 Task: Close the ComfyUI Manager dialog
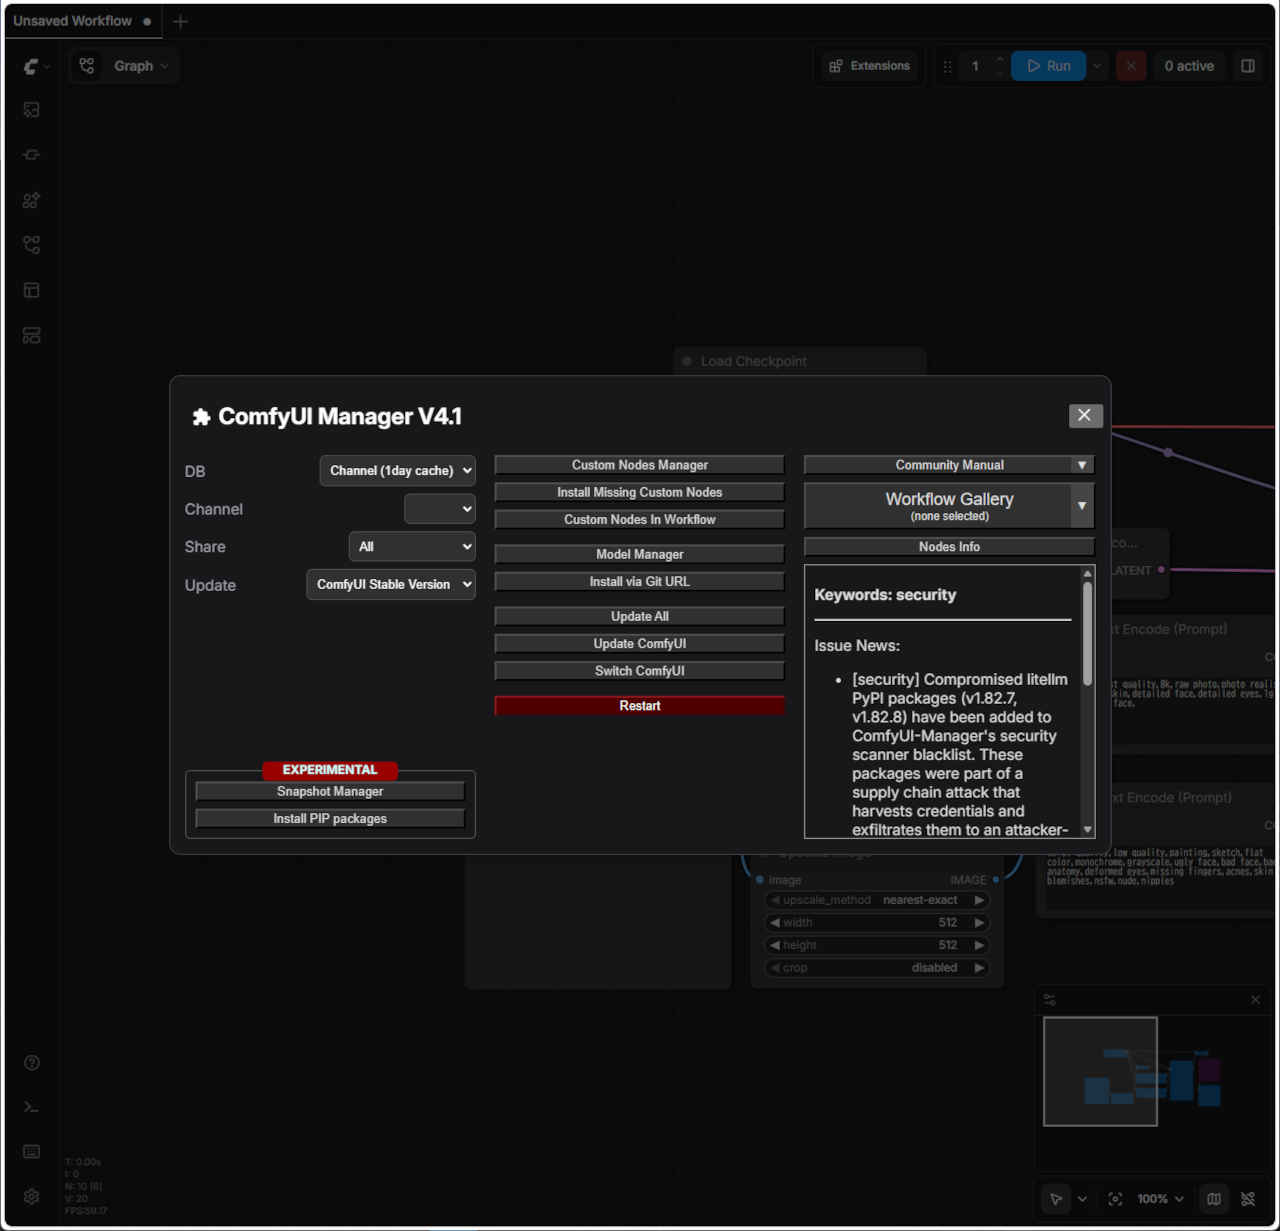[1085, 415]
